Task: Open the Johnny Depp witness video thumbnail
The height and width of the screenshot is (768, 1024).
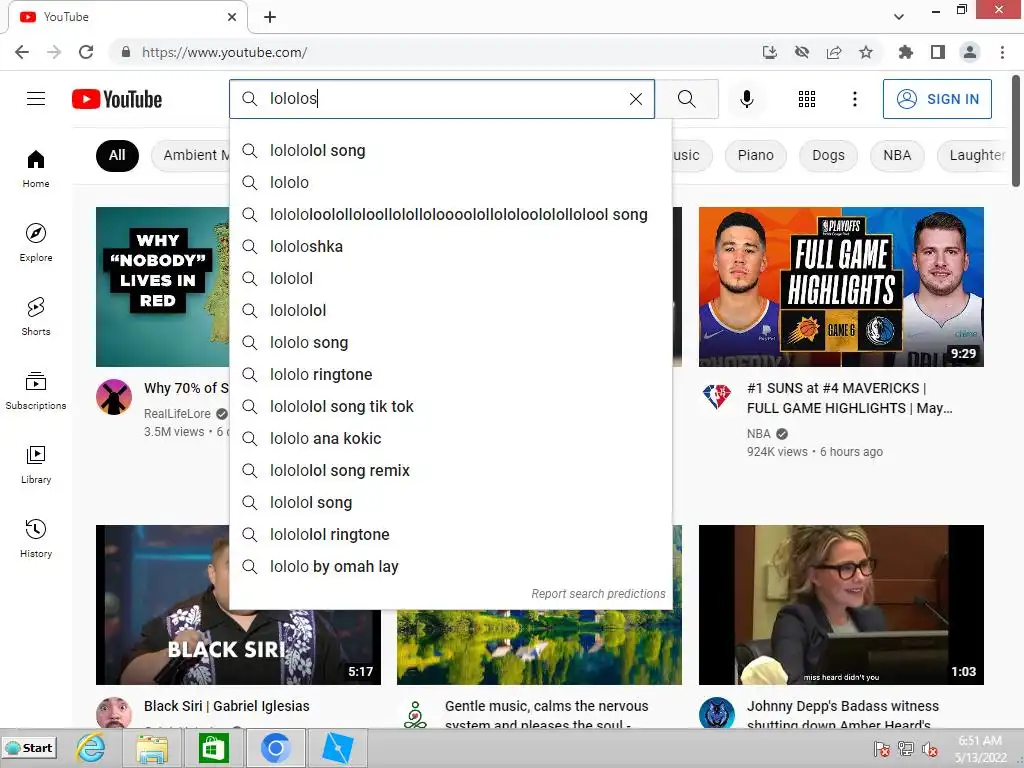Action: (841, 605)
